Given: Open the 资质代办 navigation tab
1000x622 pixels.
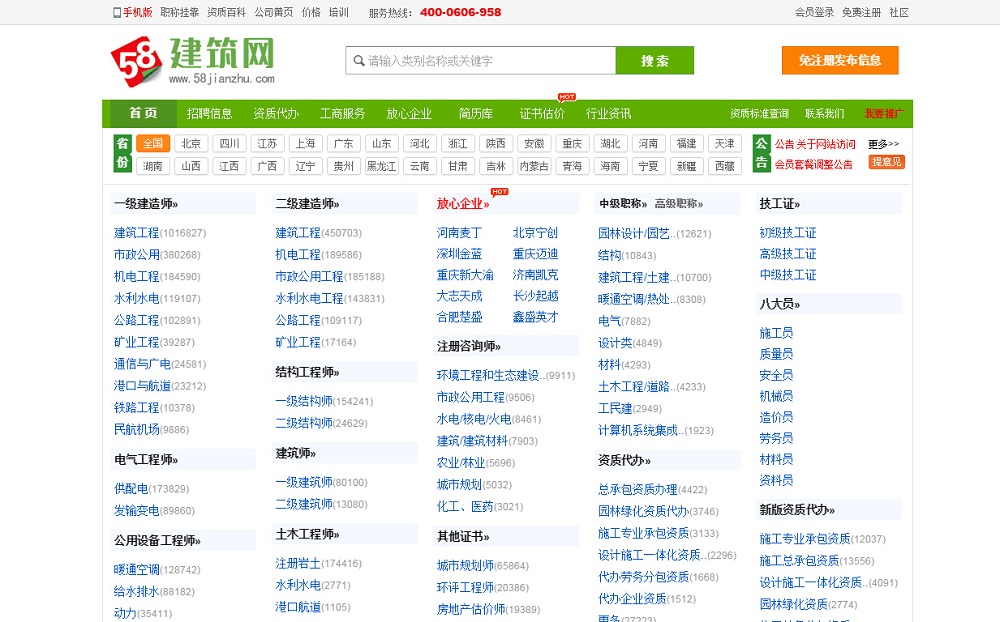Looking at the screenshot, I should click(276, 114).
